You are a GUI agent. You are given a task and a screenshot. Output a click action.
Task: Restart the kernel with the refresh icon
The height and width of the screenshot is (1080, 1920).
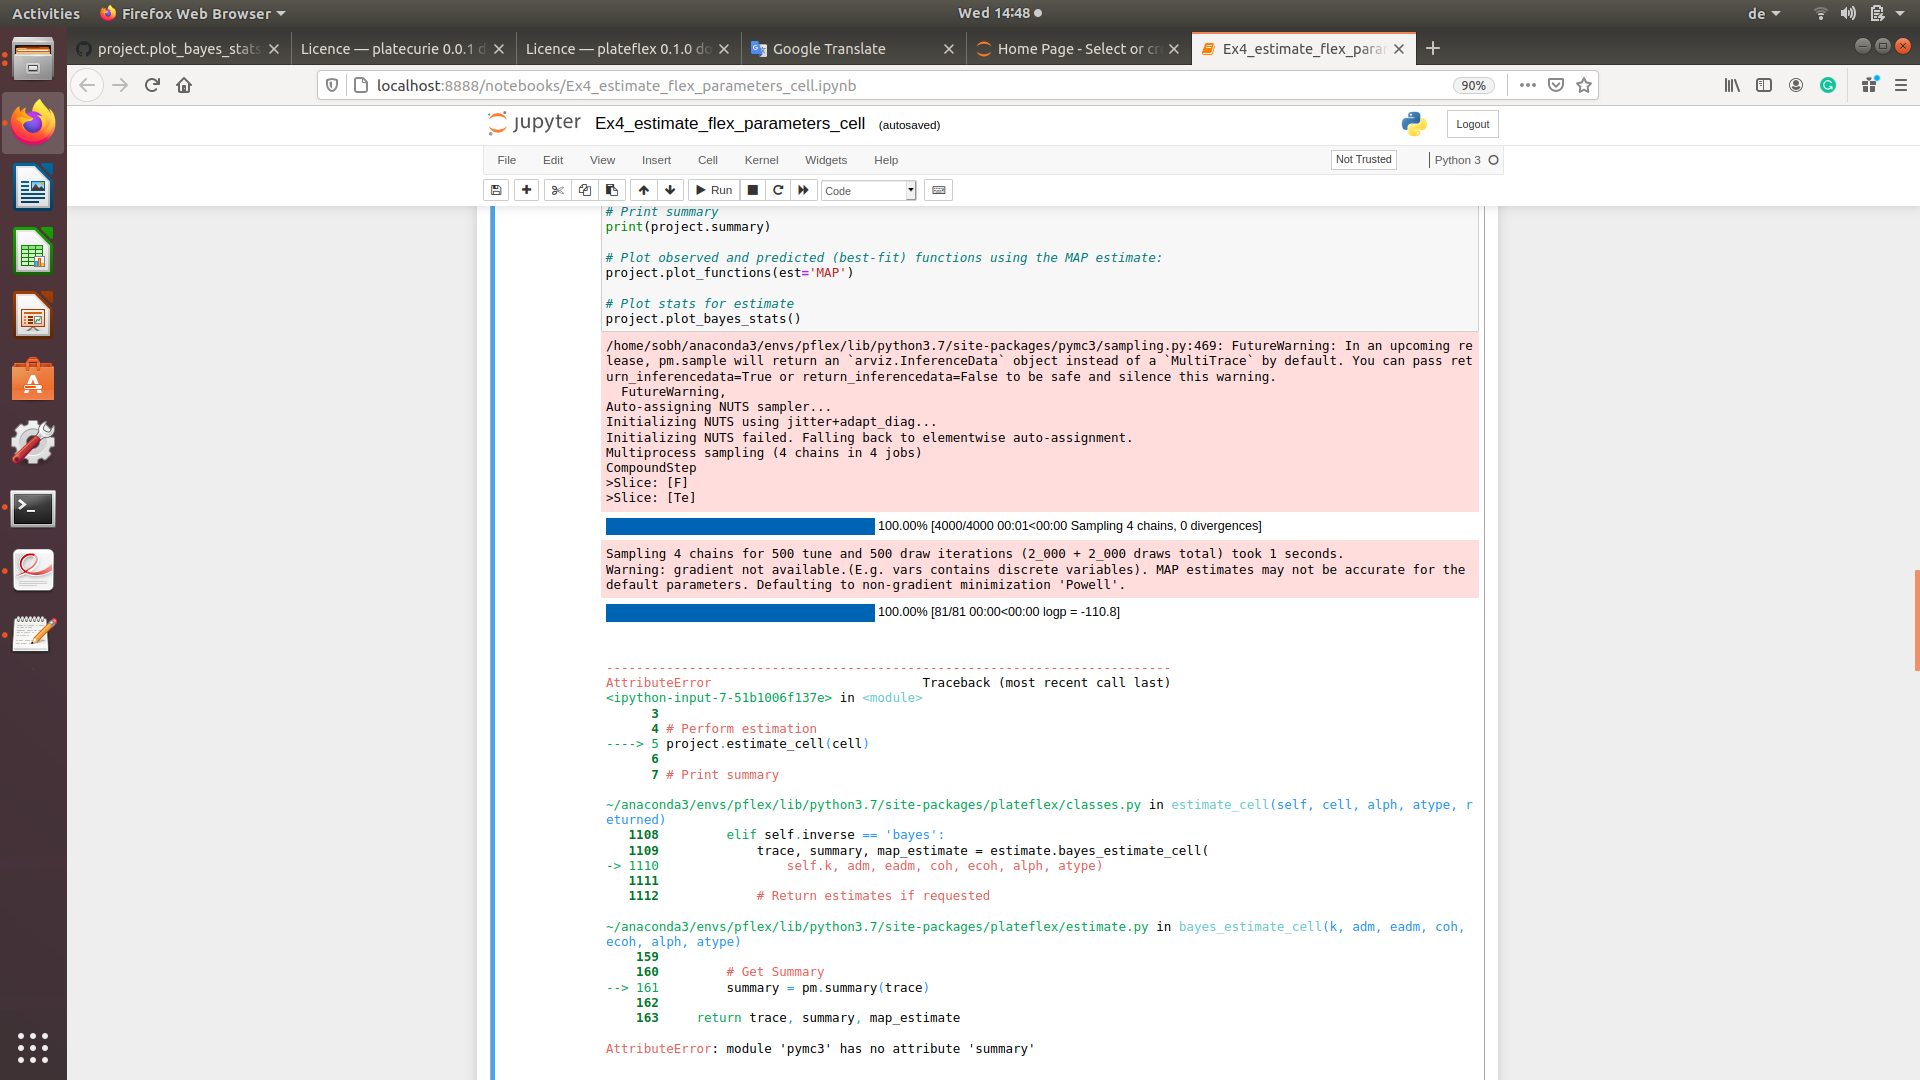coord(778,190)
